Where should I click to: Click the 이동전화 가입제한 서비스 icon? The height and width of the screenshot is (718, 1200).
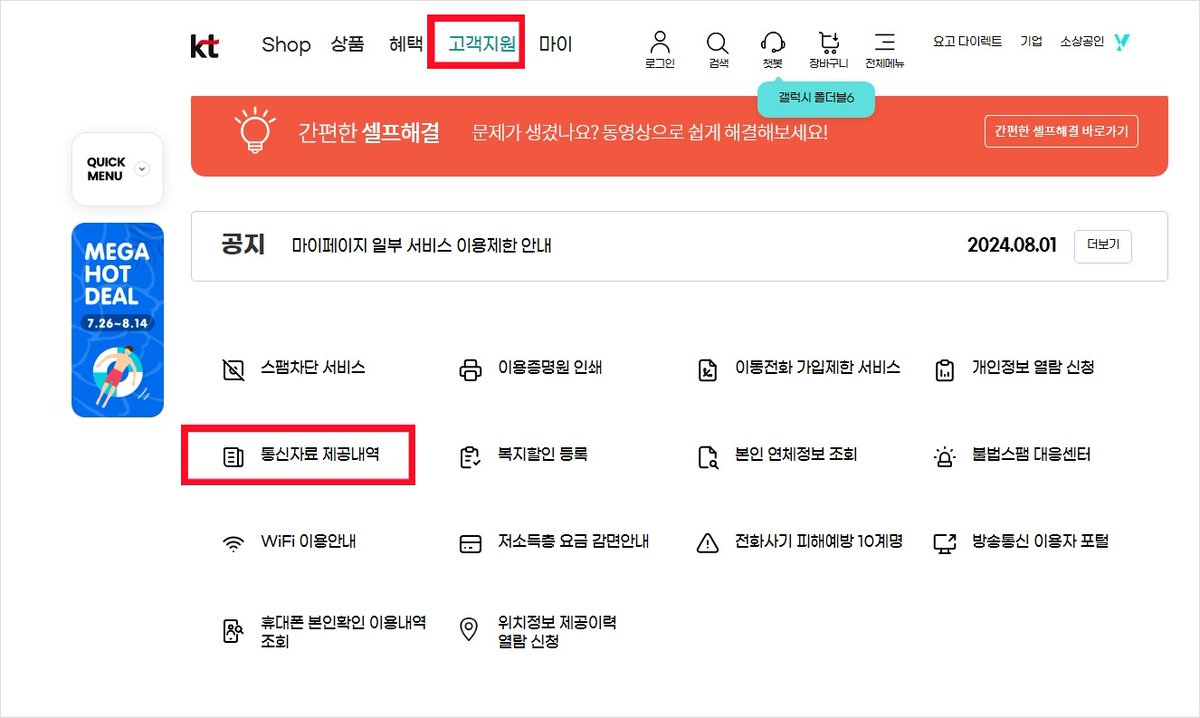(707, 369)
